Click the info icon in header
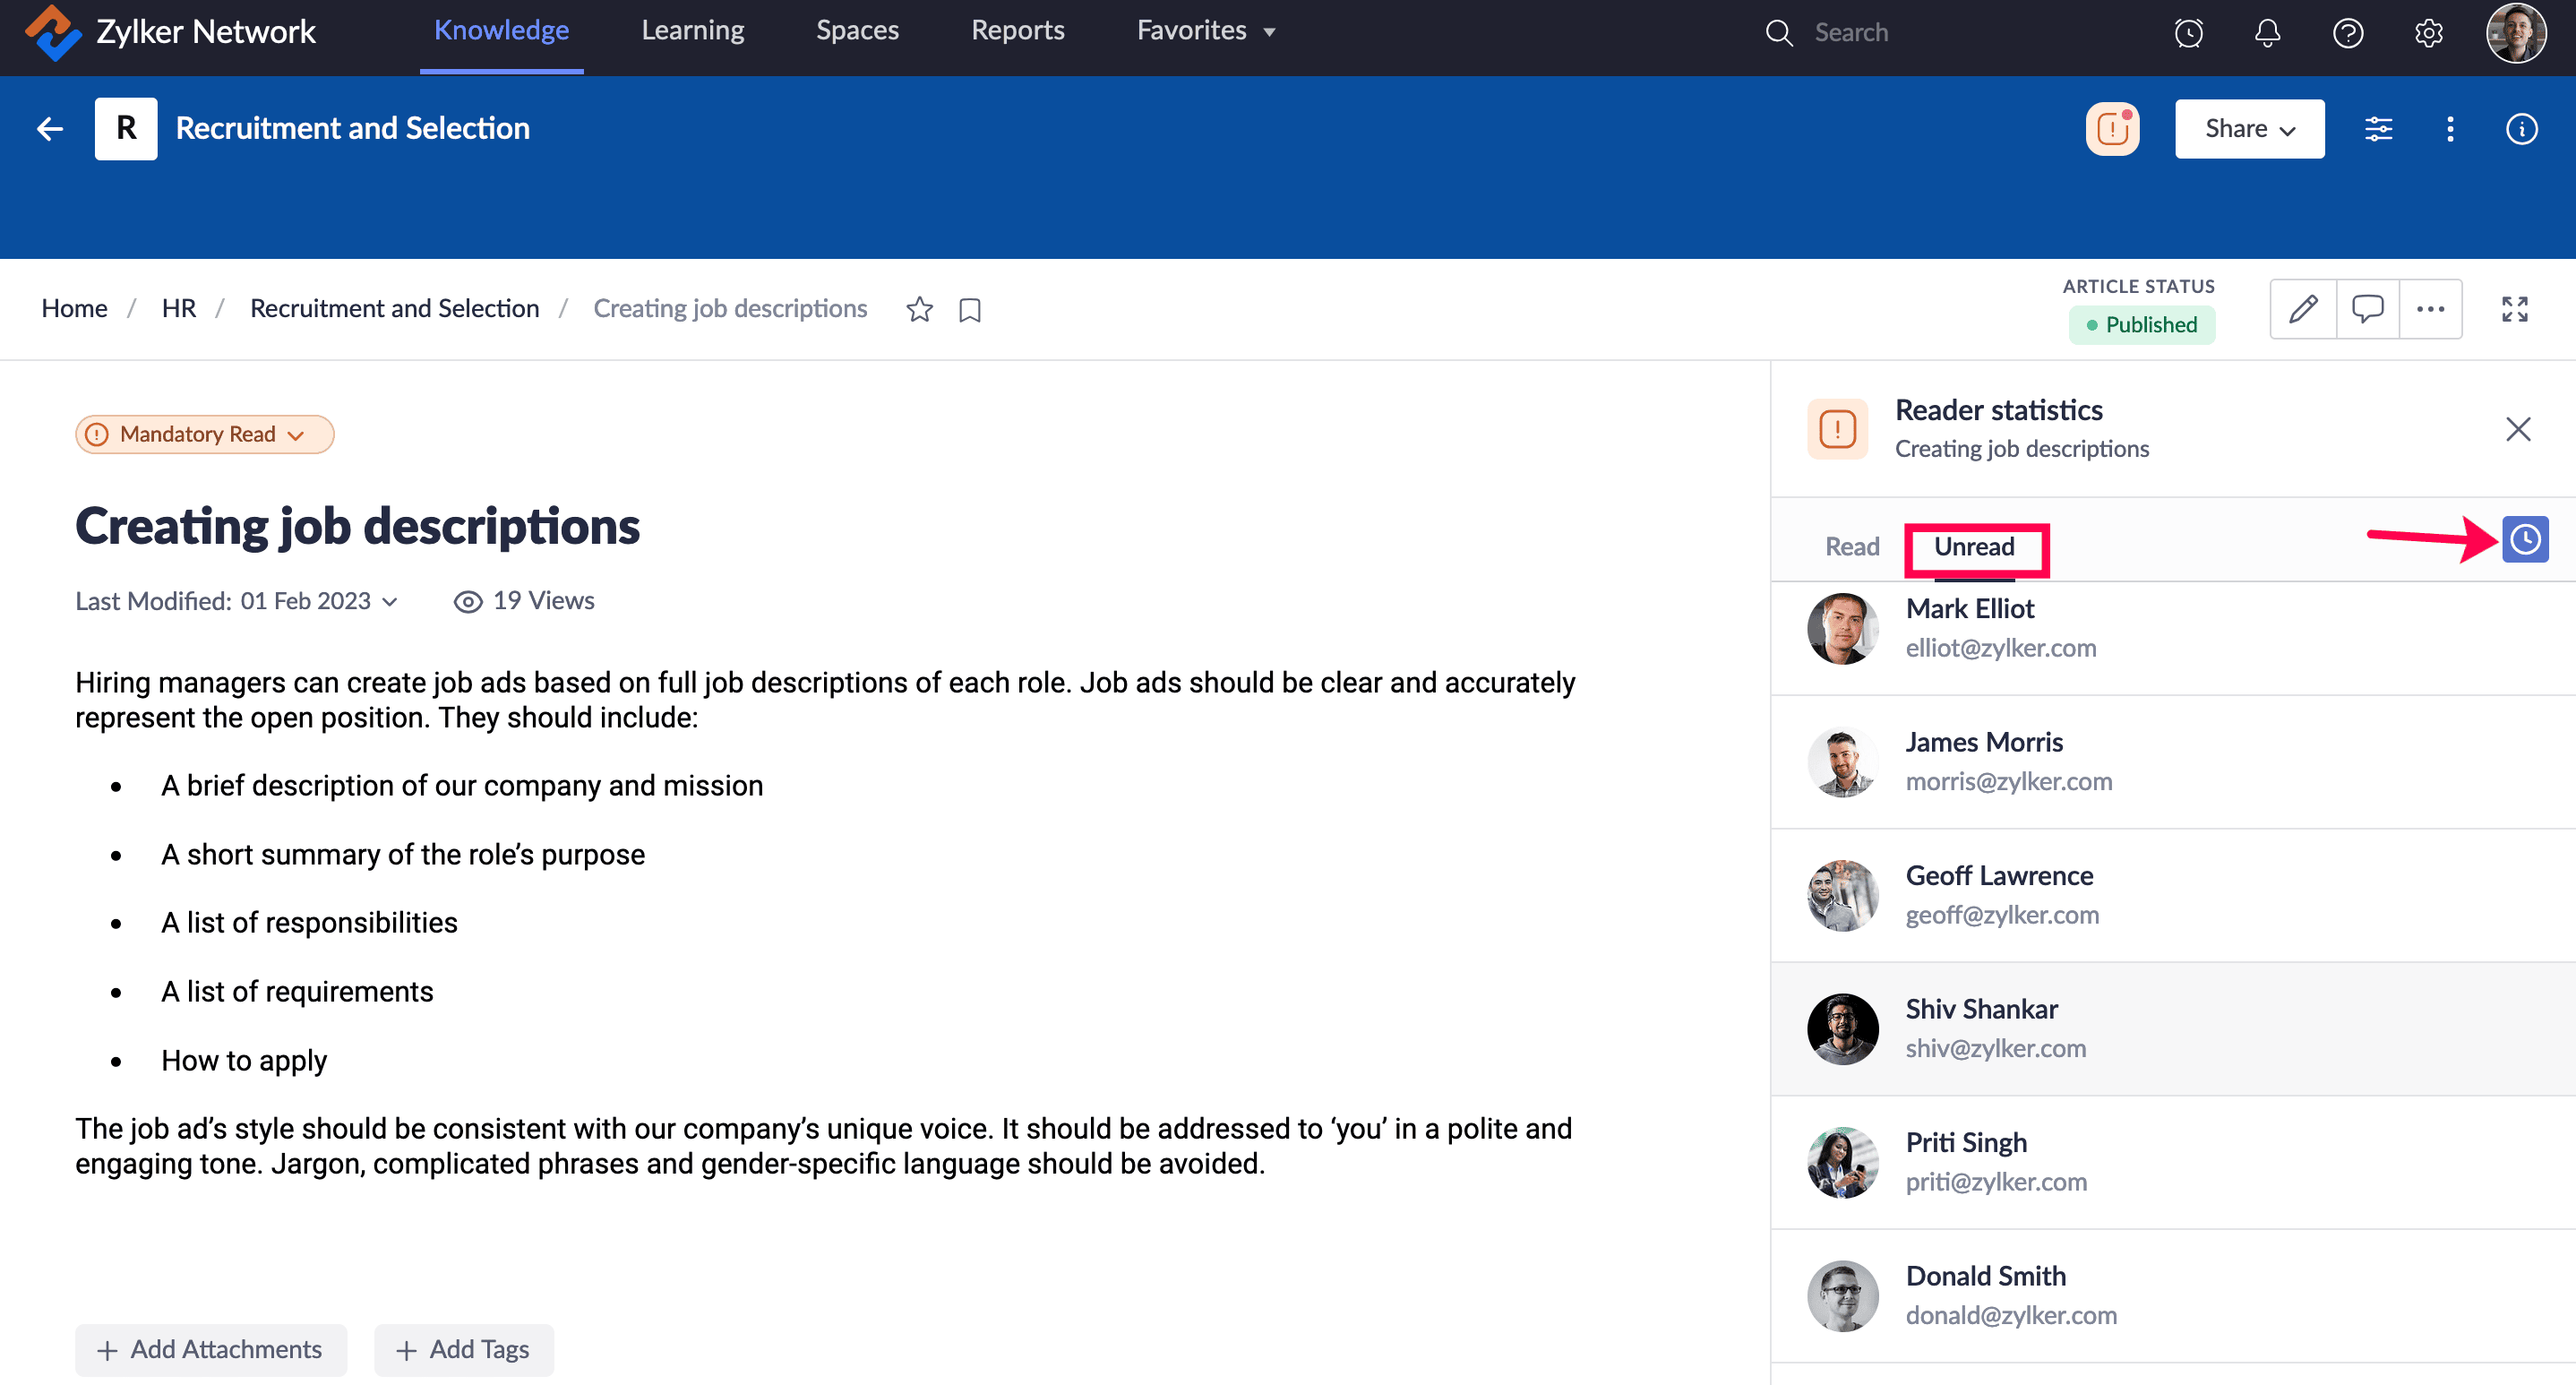Image resolution: width=2576 pixels, height=1385 pixels. coord(2521,129)
